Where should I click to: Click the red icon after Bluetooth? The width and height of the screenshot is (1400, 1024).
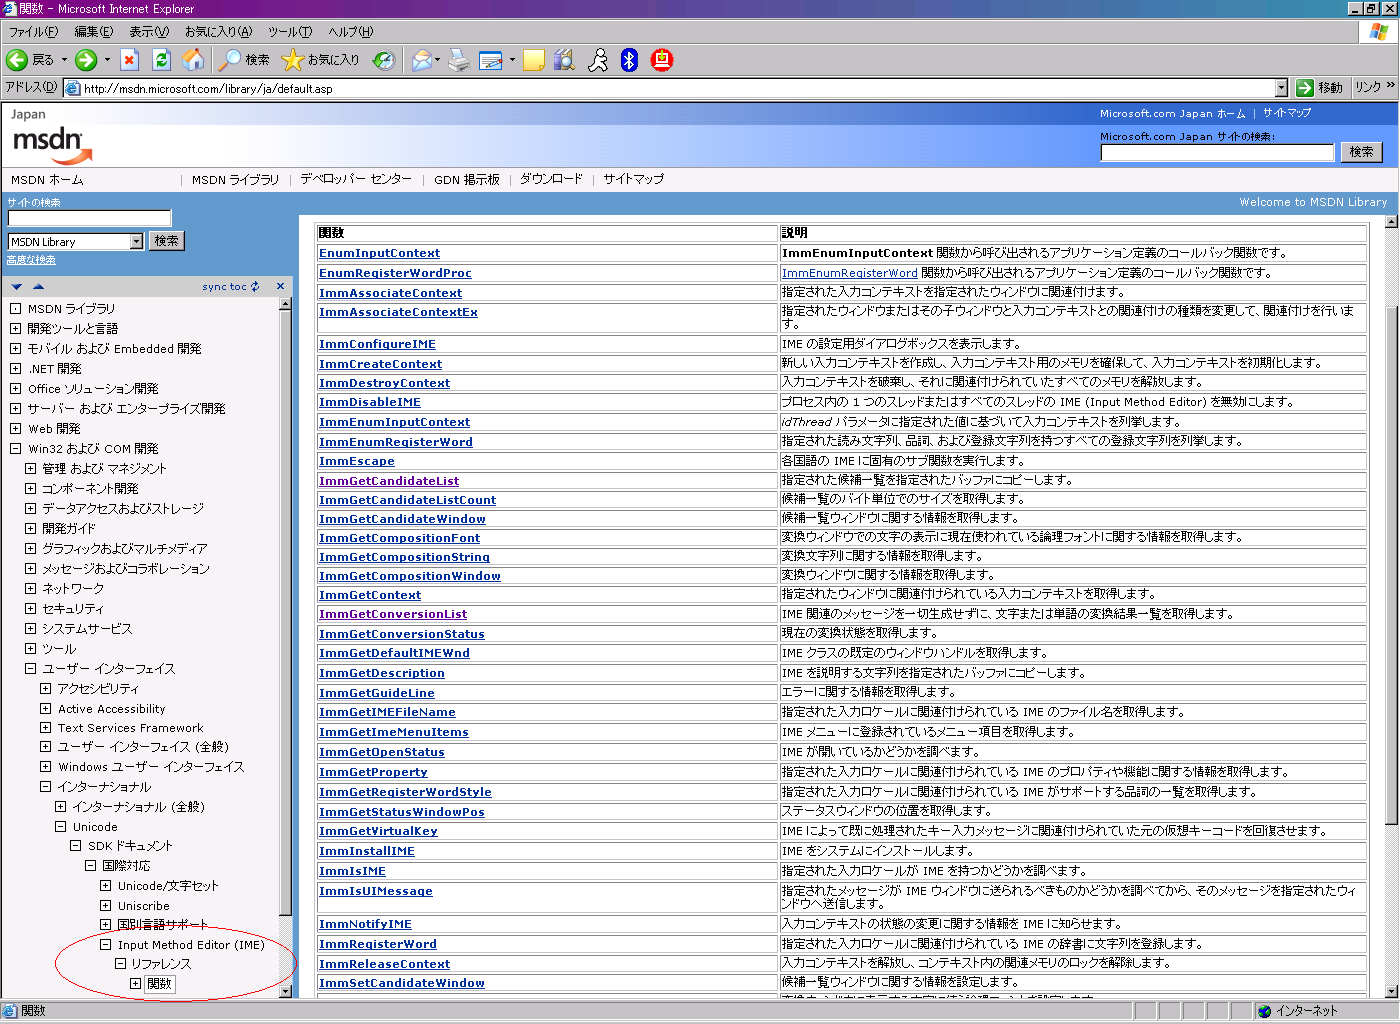pos(661,60)
